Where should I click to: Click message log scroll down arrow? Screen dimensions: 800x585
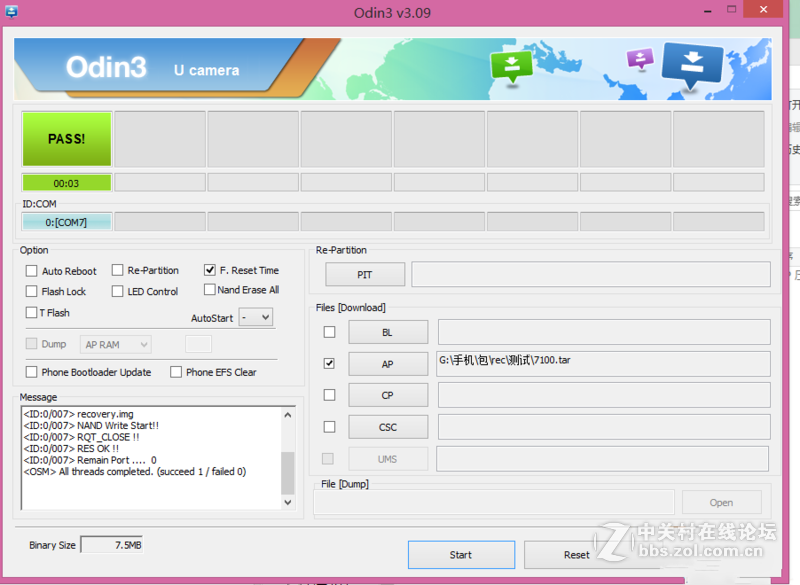[x=288, y=502]
